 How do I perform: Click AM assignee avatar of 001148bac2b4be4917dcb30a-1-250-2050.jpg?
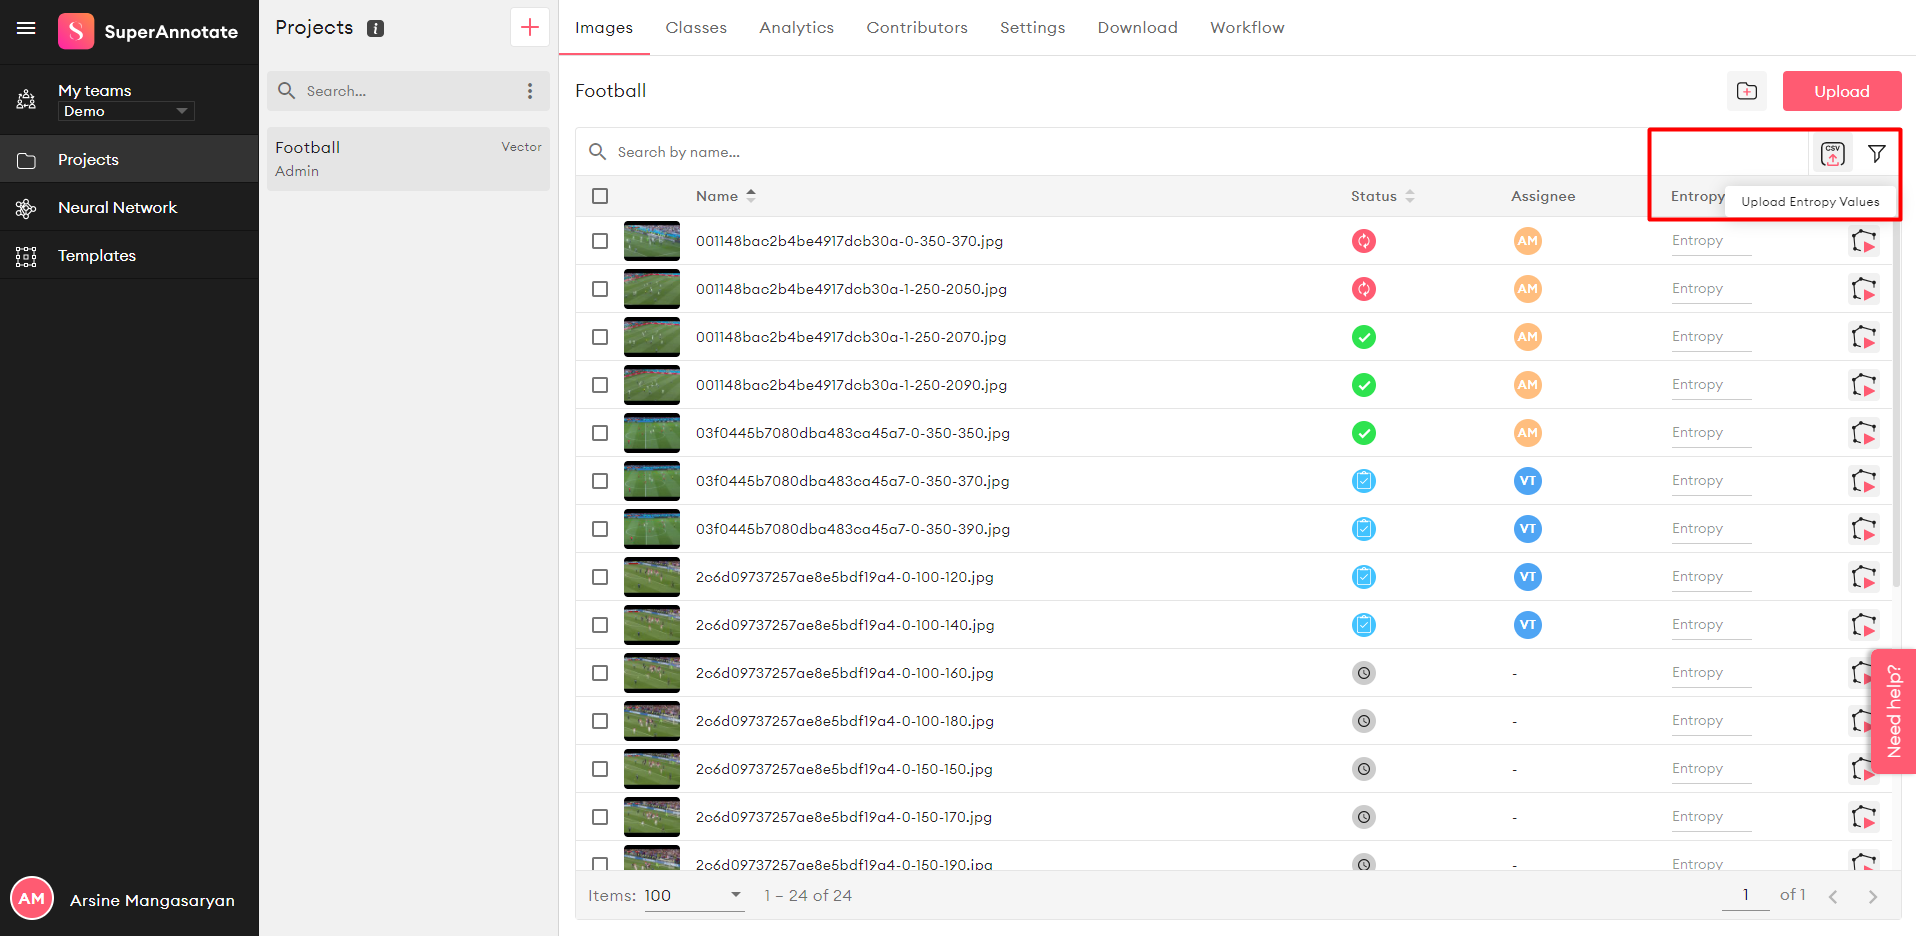[1527, 289]
